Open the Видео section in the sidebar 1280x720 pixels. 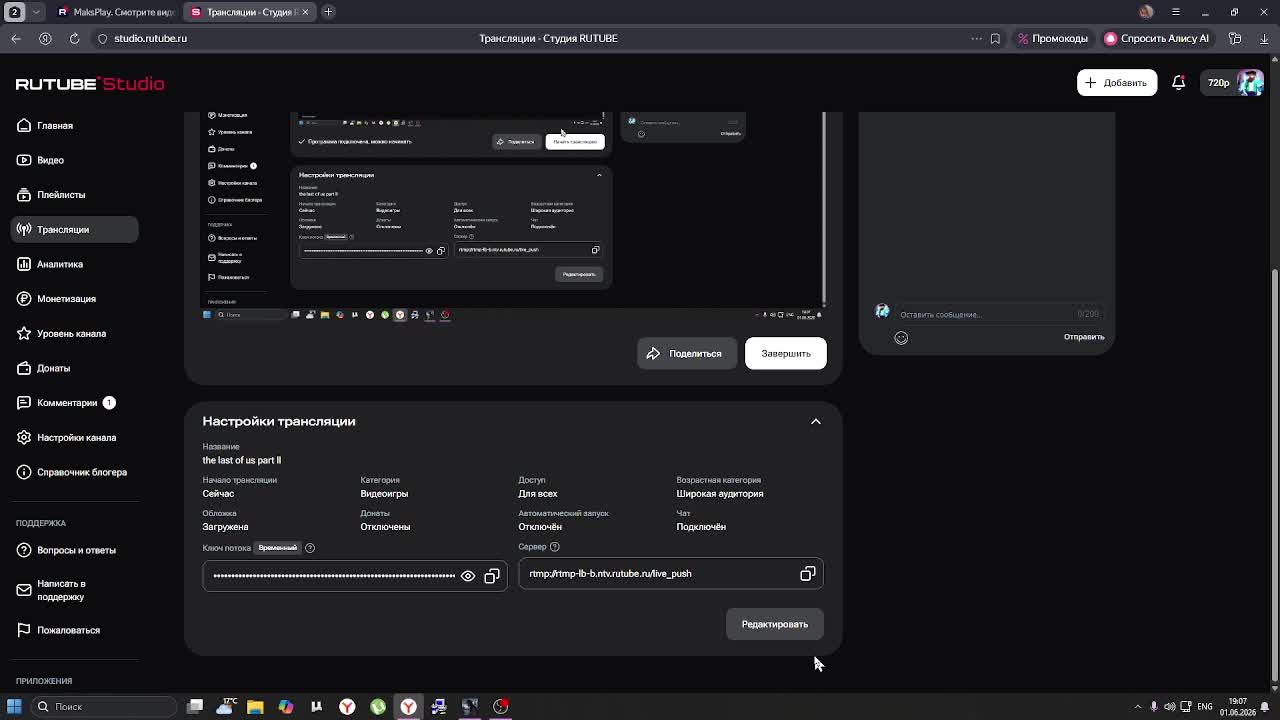click(x=74, y=160)
